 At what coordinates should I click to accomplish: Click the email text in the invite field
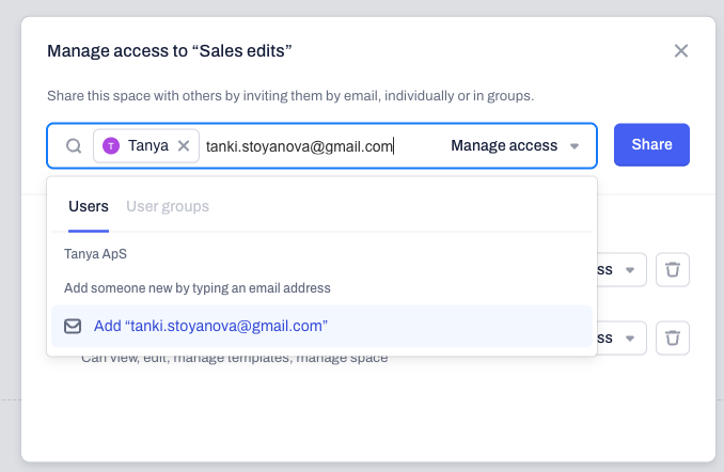pos(299,146)
